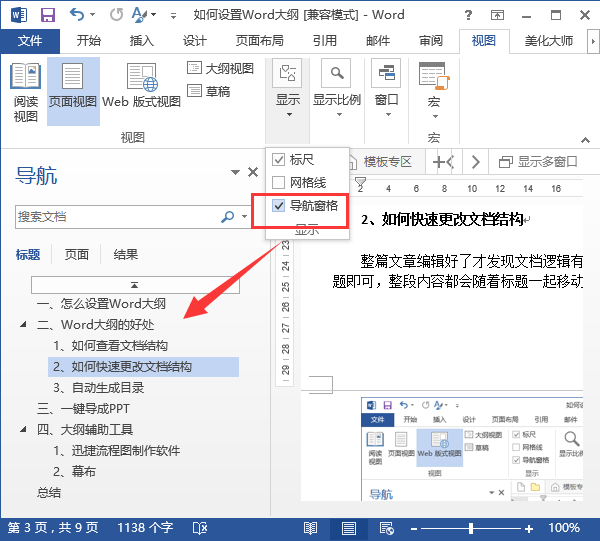Open search options dropdown in navigation
Image resolution: width=600 pixels, height=541 pixels.
pyautogui.click(x=245, y=217)
